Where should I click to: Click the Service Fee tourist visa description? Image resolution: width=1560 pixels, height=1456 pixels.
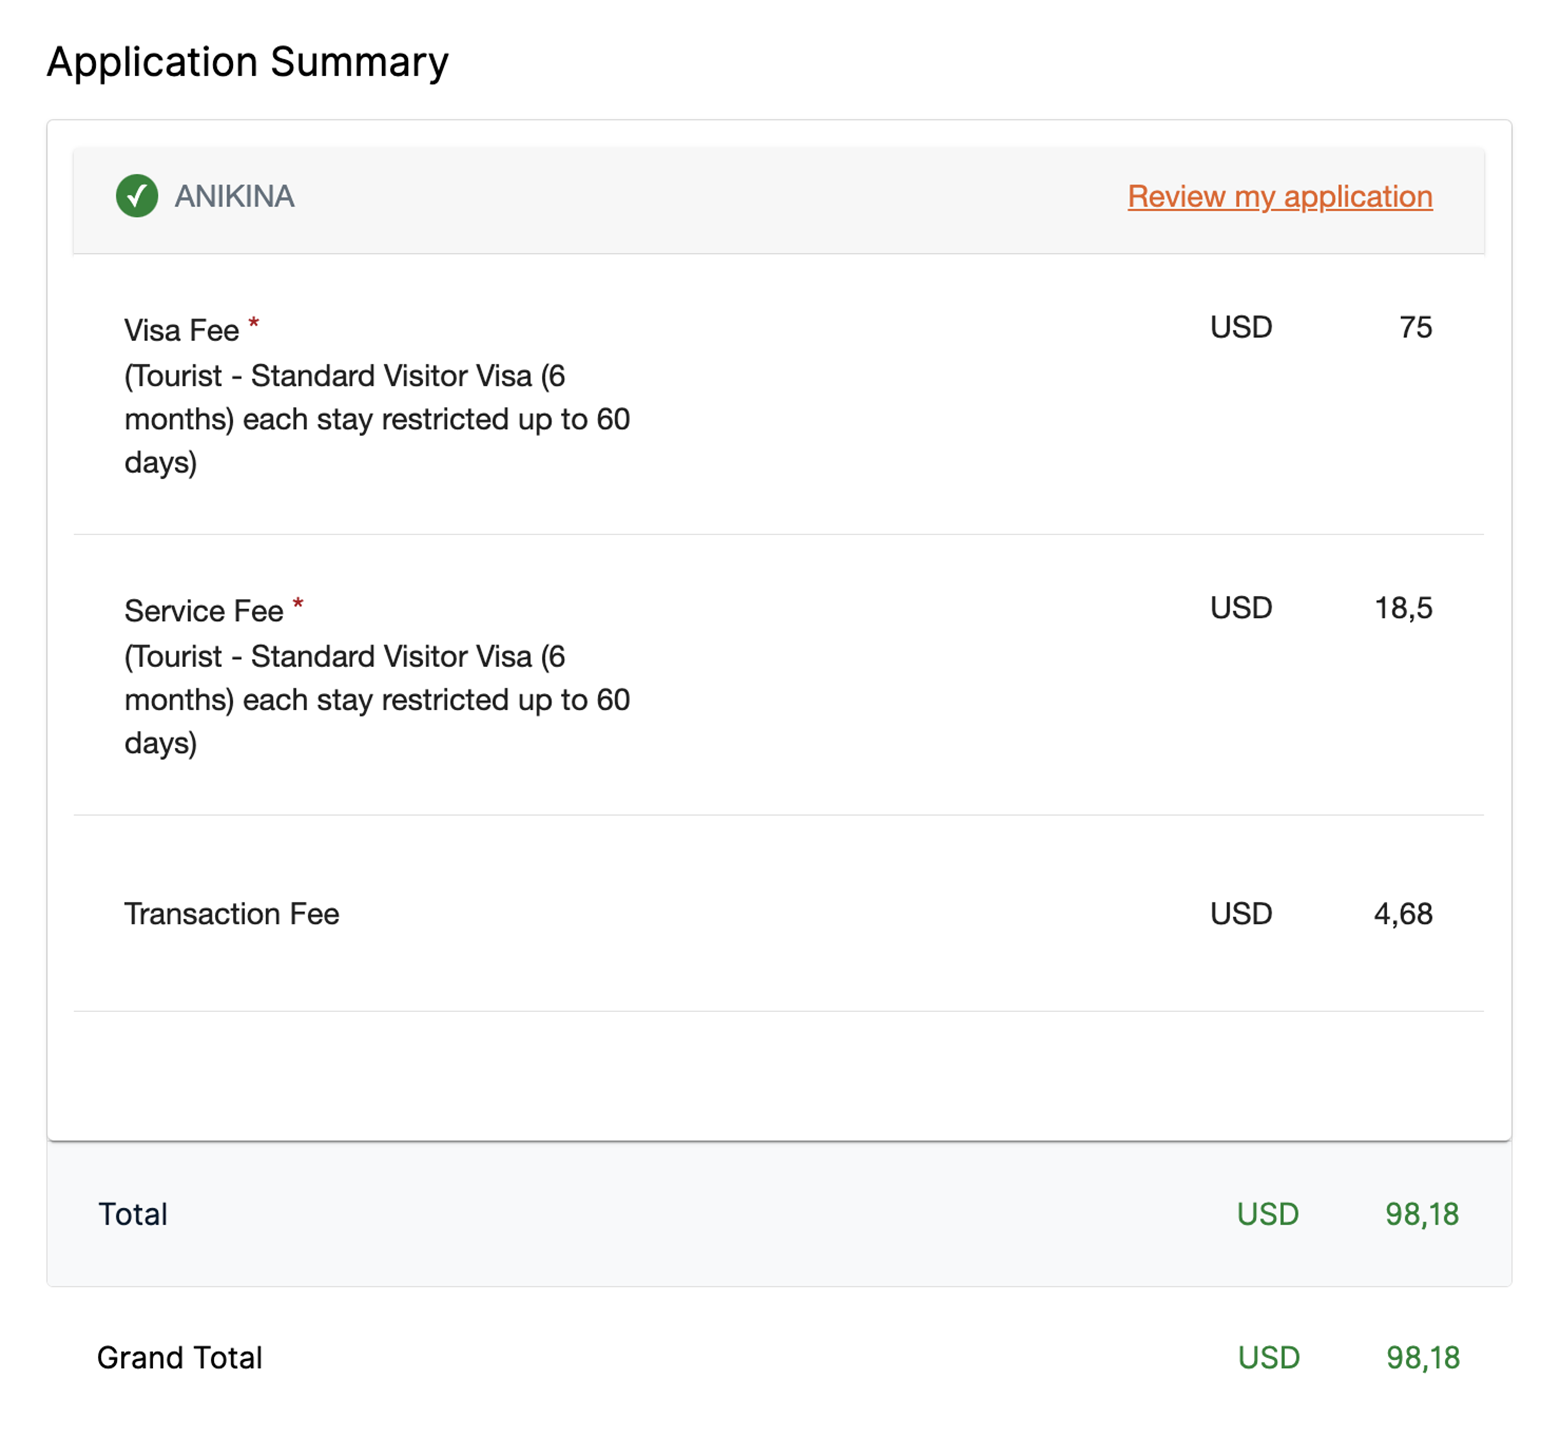(377, 700)
